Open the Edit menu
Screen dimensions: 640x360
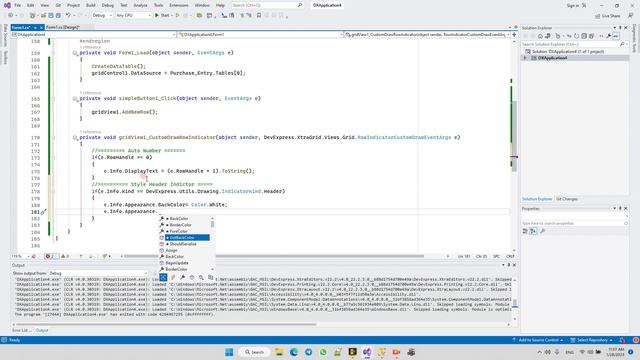(31, 5)
